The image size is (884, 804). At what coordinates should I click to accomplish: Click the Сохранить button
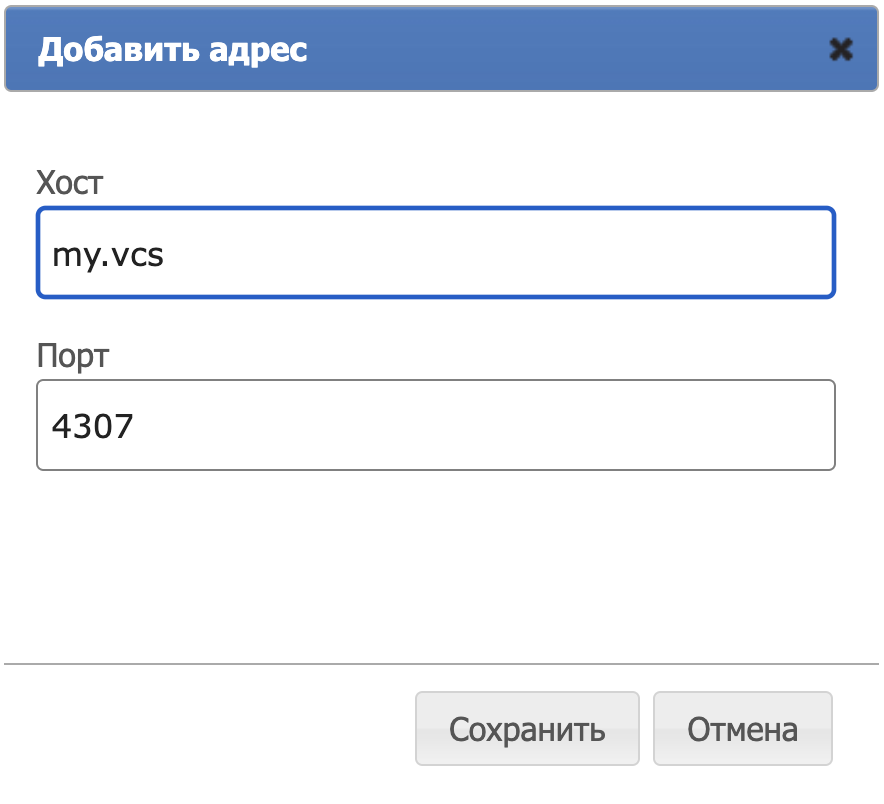pos(527,728)
